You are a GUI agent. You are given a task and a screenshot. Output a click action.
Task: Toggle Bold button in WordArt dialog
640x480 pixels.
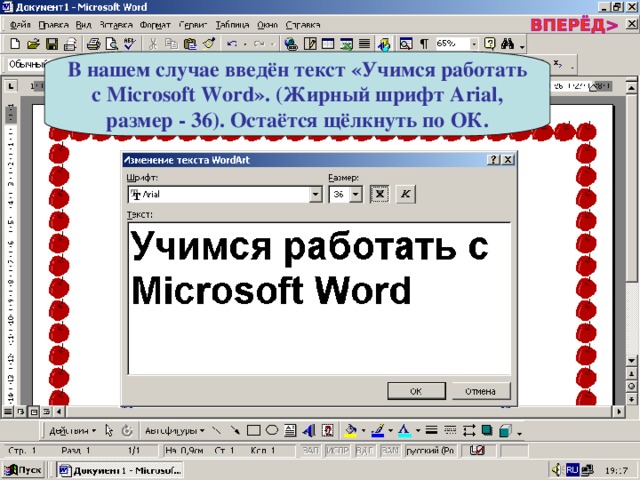380,194
